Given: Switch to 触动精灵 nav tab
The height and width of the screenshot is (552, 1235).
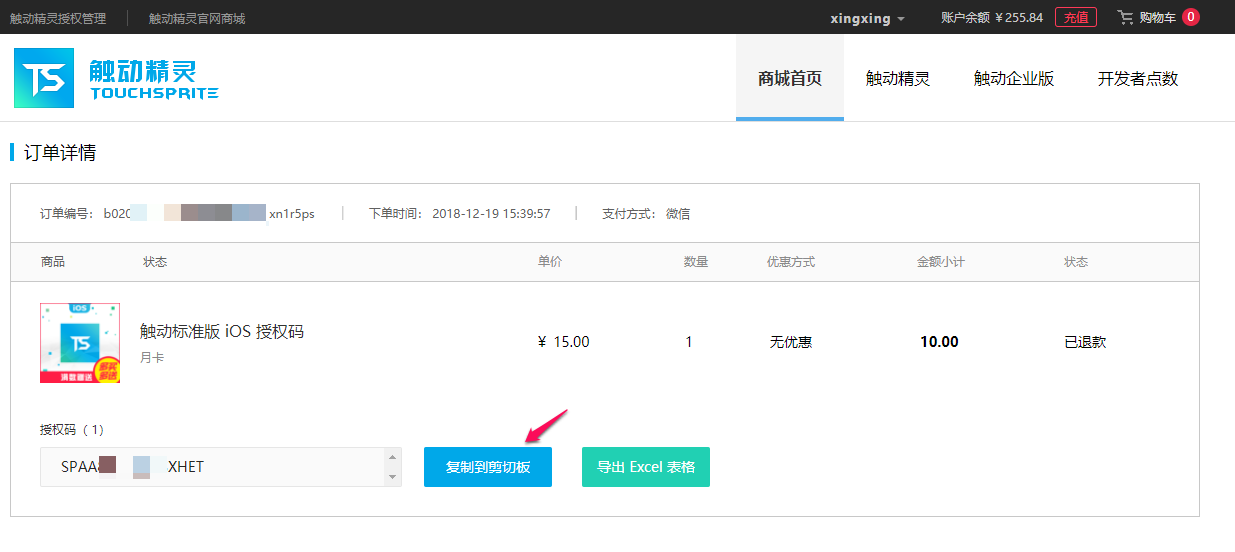Looking at the screenshot, I should tap(898, 78).
